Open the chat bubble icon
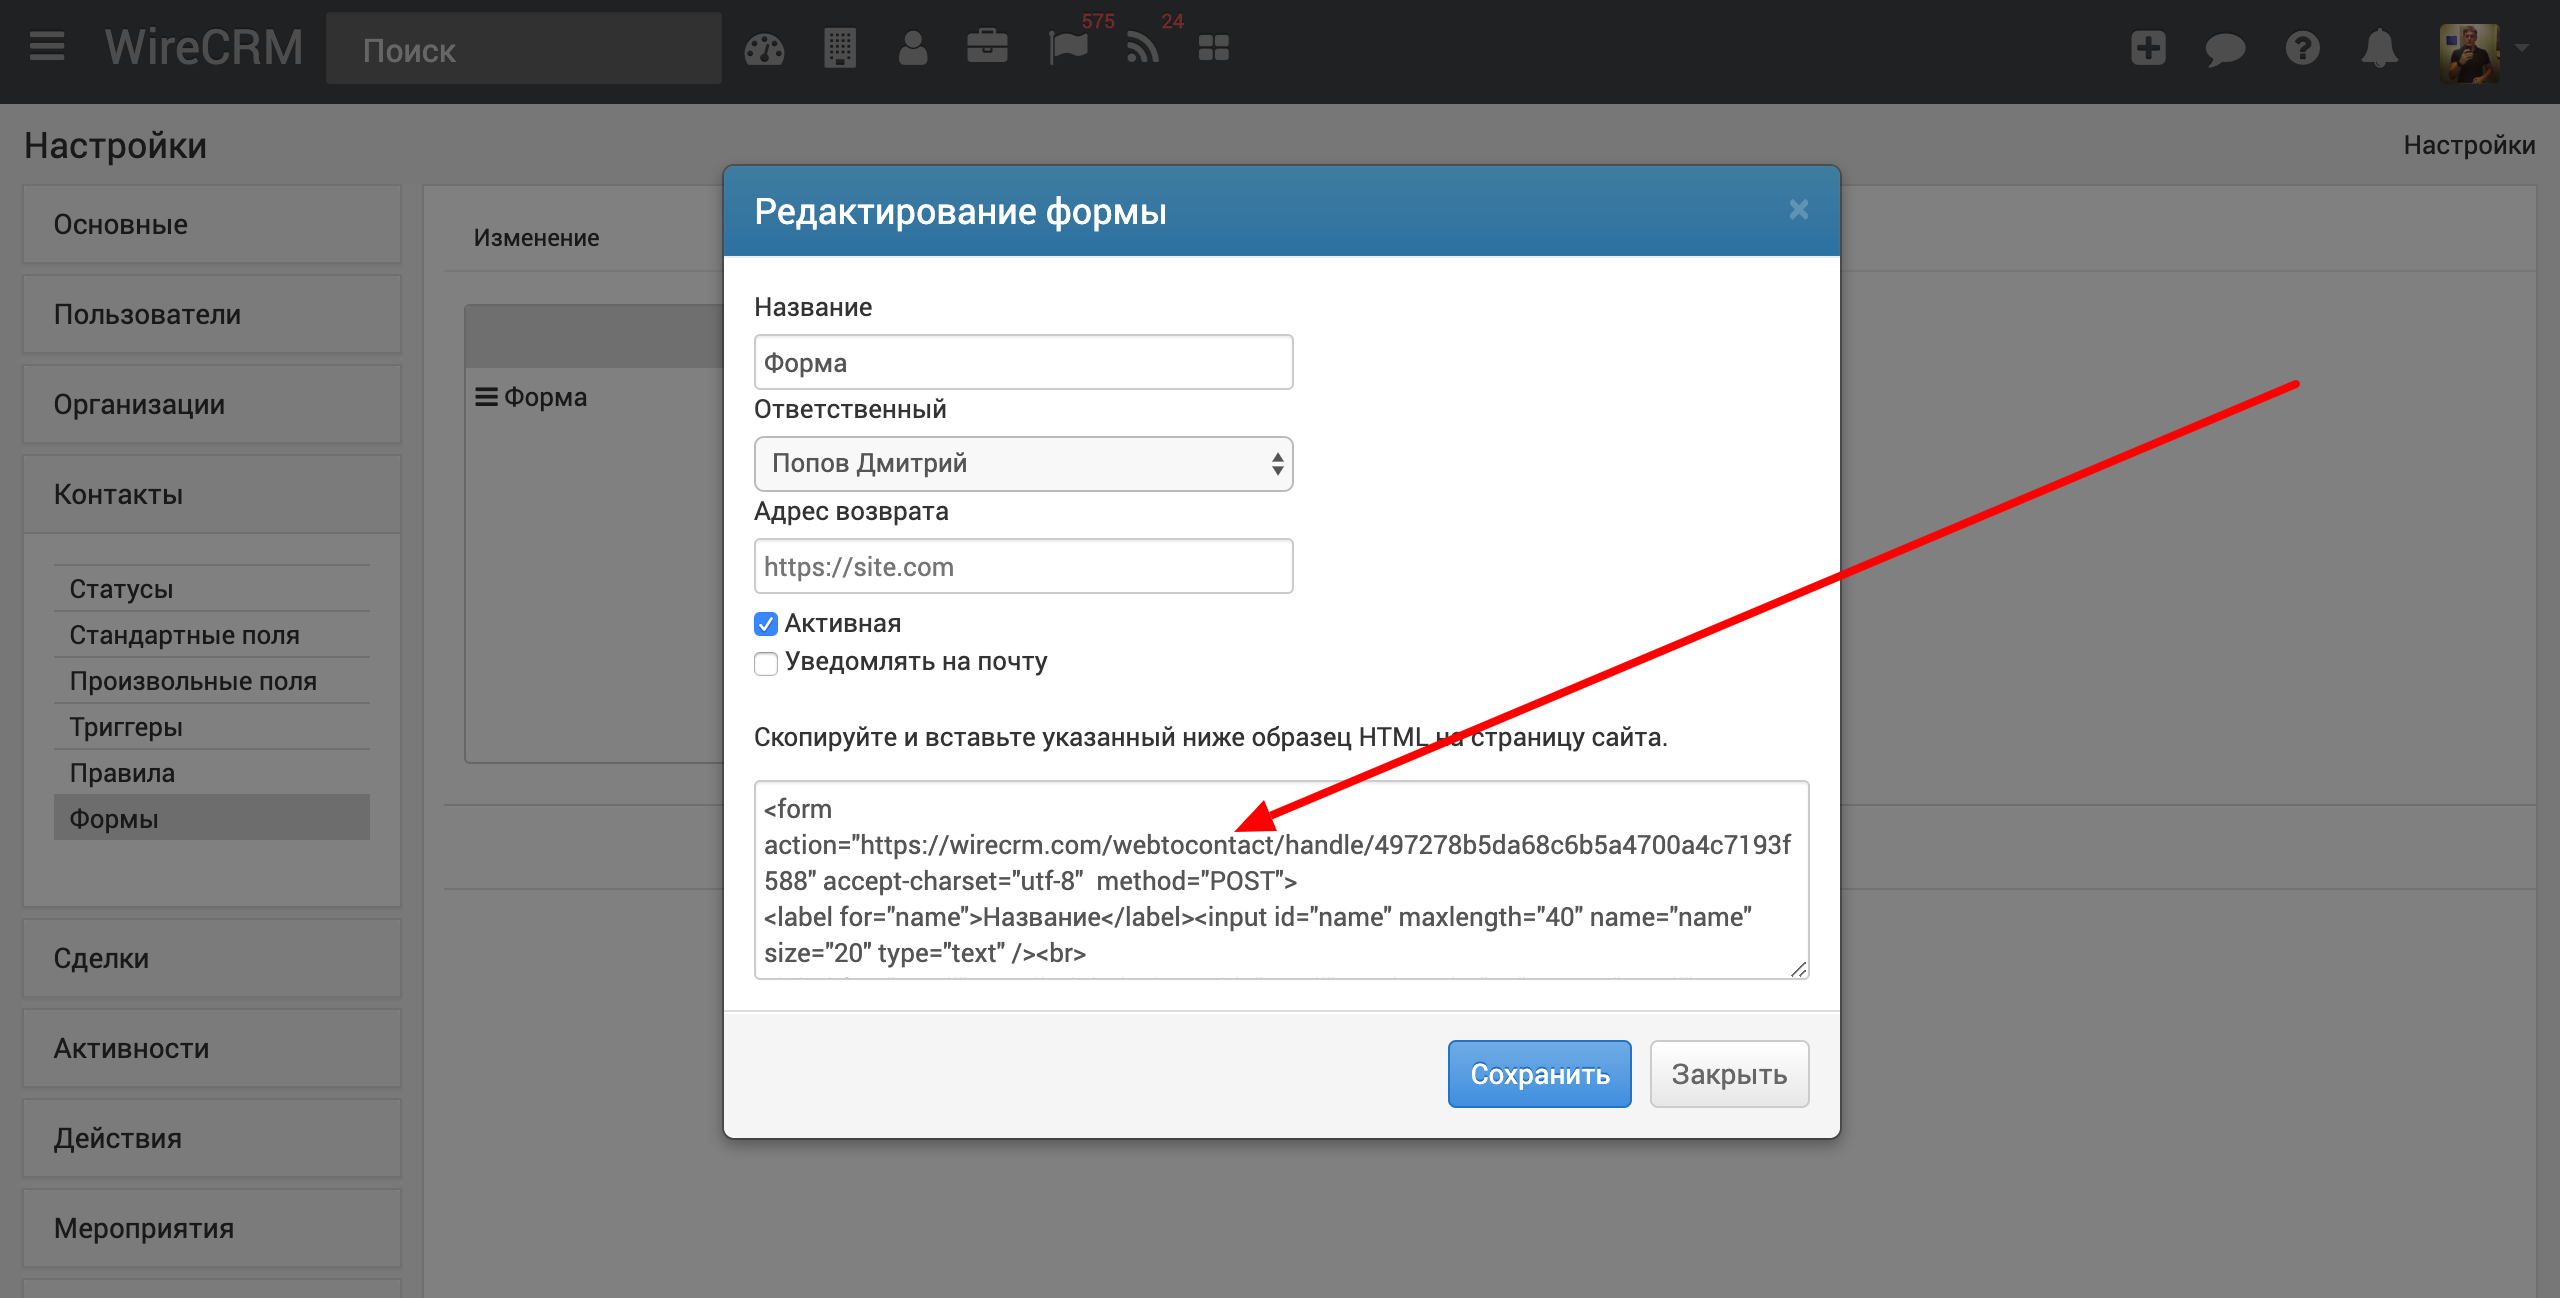The width and height of the screenshot is (2560, 1298). pos(2225,49)
